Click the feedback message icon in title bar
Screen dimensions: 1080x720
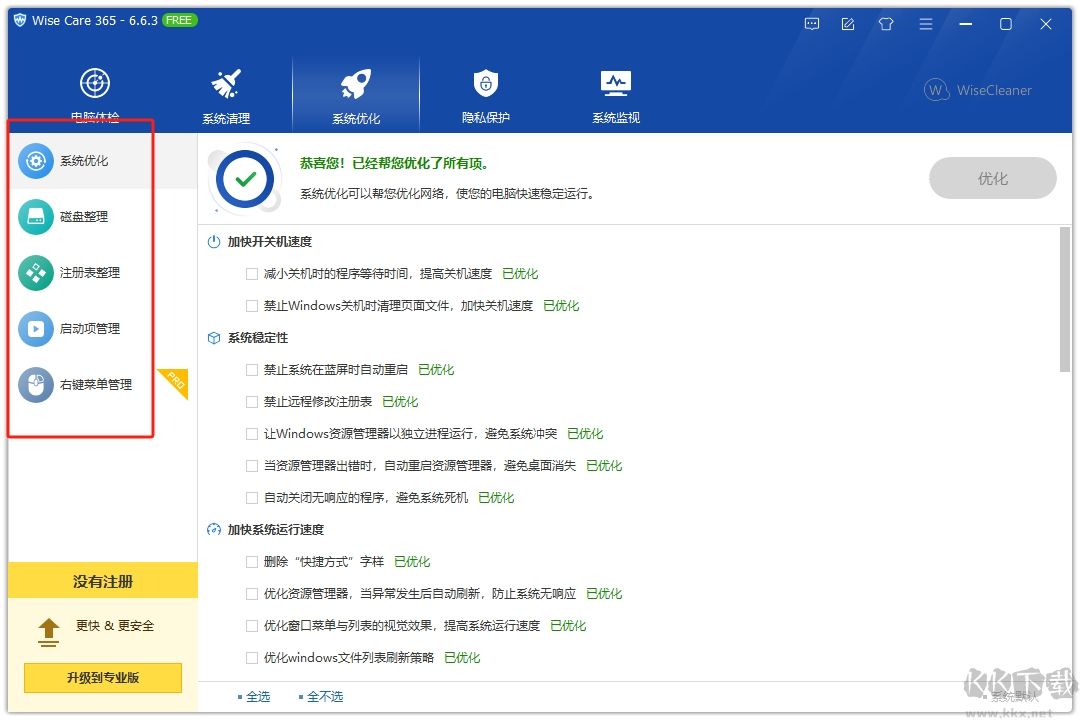[812, 24]
